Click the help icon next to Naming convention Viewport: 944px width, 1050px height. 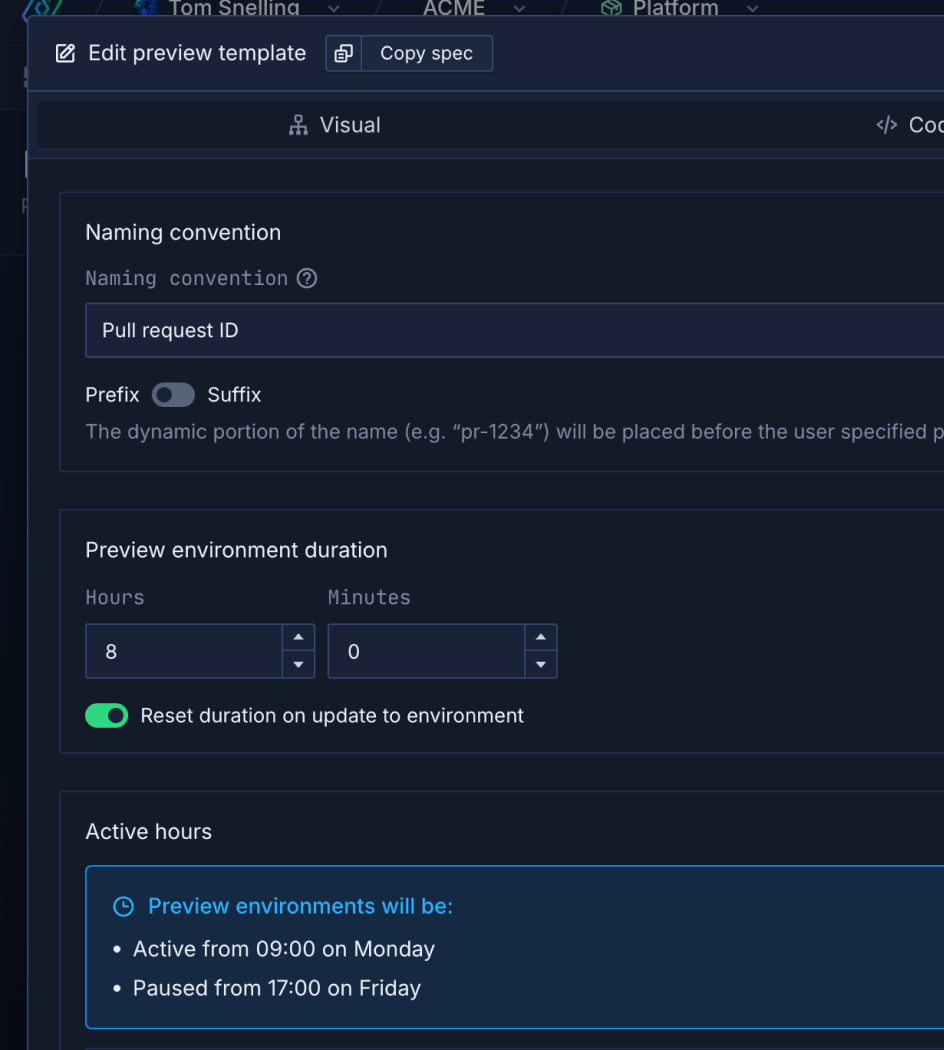coord(307,278)
